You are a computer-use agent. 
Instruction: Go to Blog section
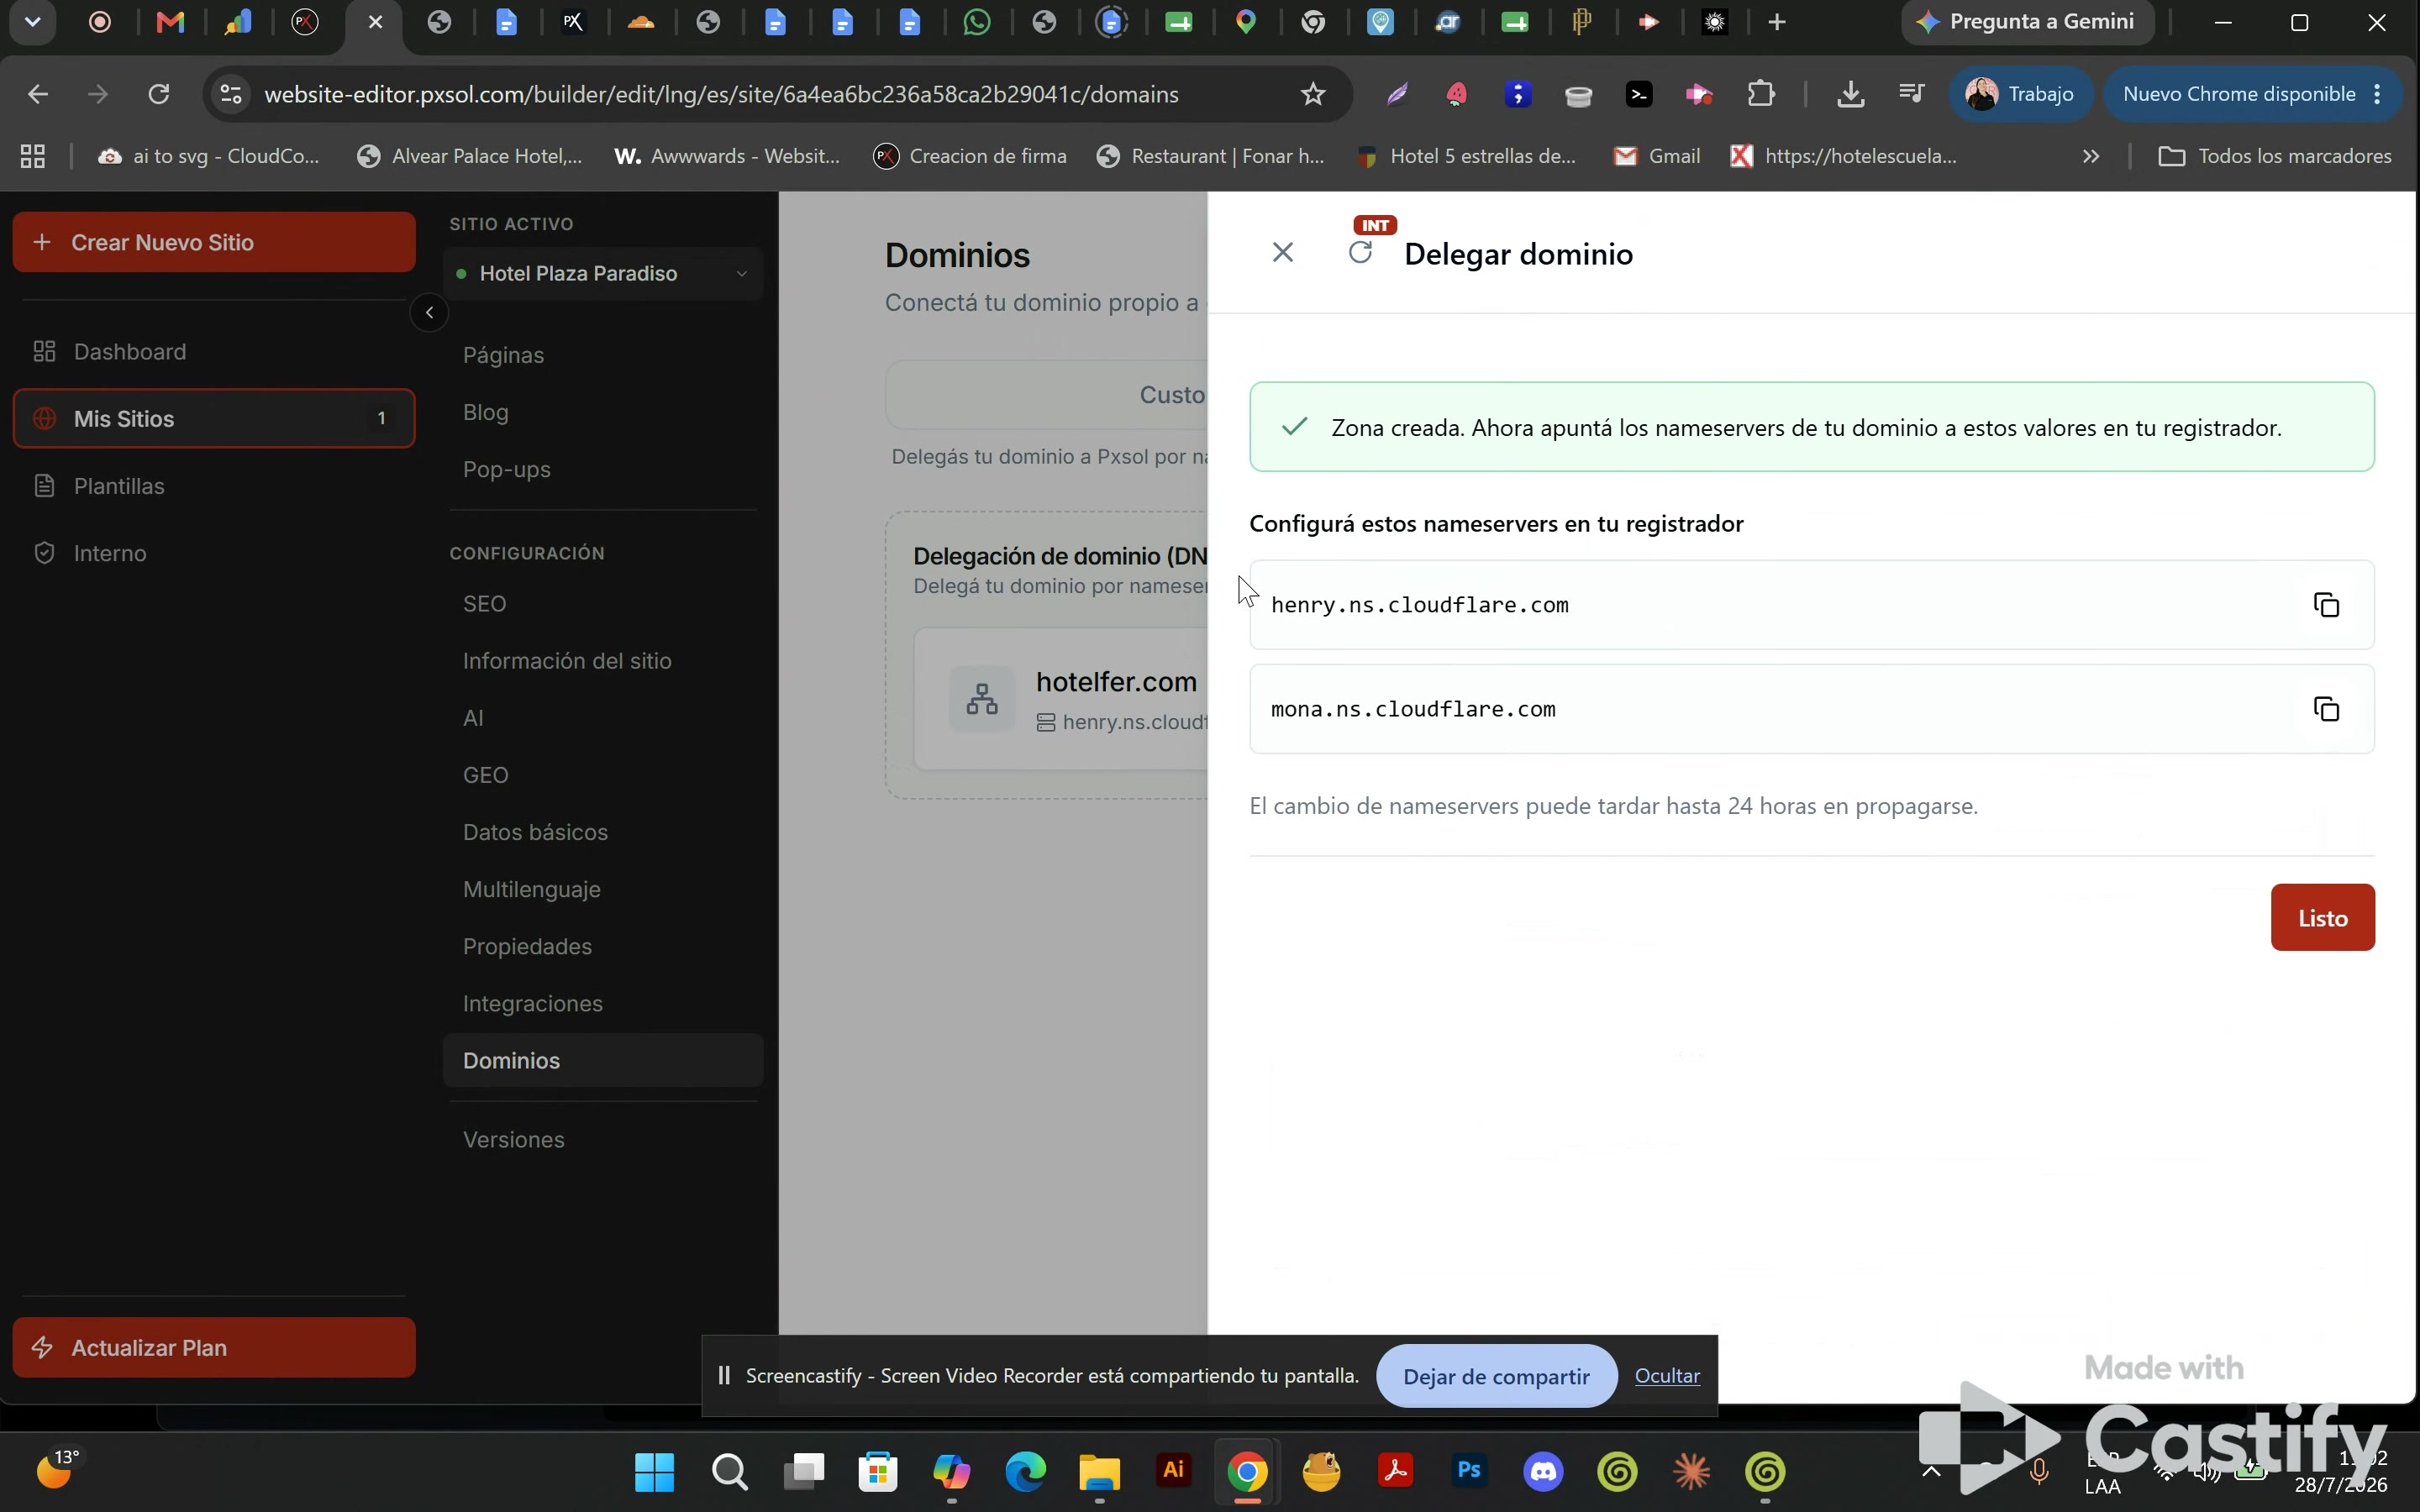(x=603, y=412)
